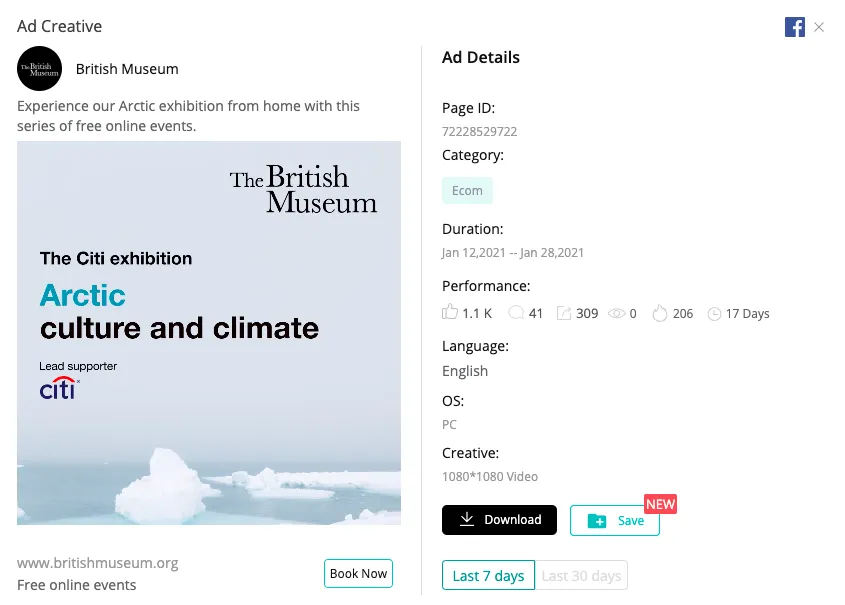The width and height of the screenshot is (845, 605).
Task: Click the 17 Days clock icon
Action: 714,313
